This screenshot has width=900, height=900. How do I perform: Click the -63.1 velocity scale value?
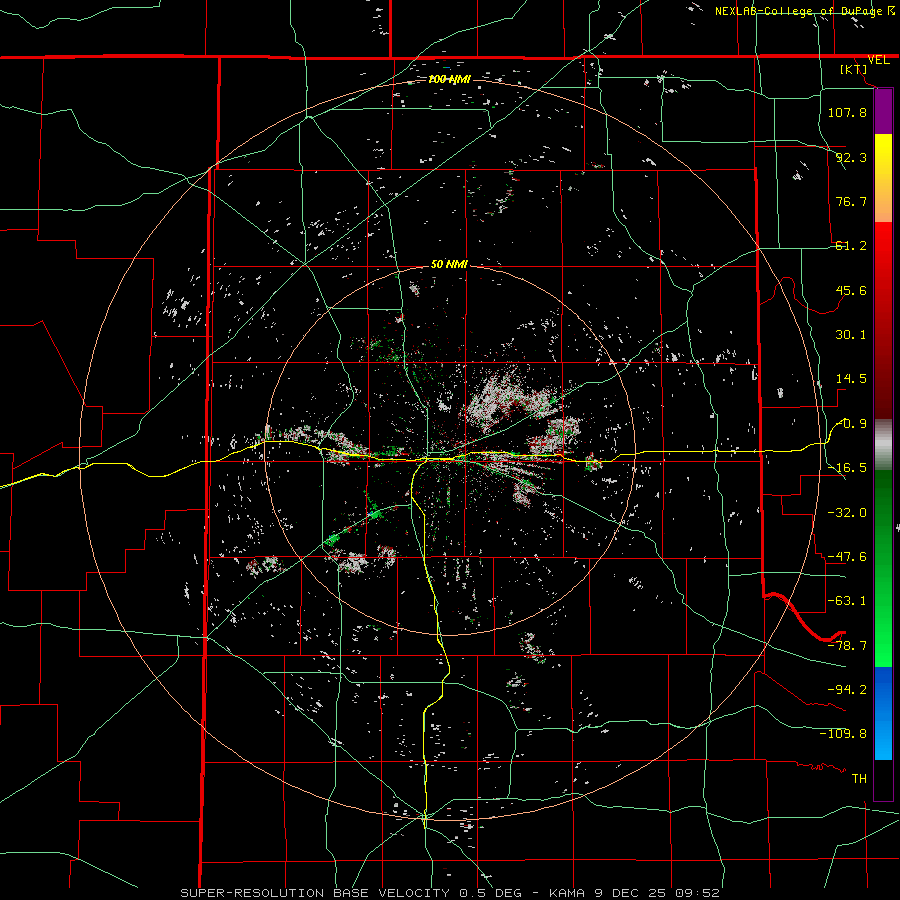847,601
